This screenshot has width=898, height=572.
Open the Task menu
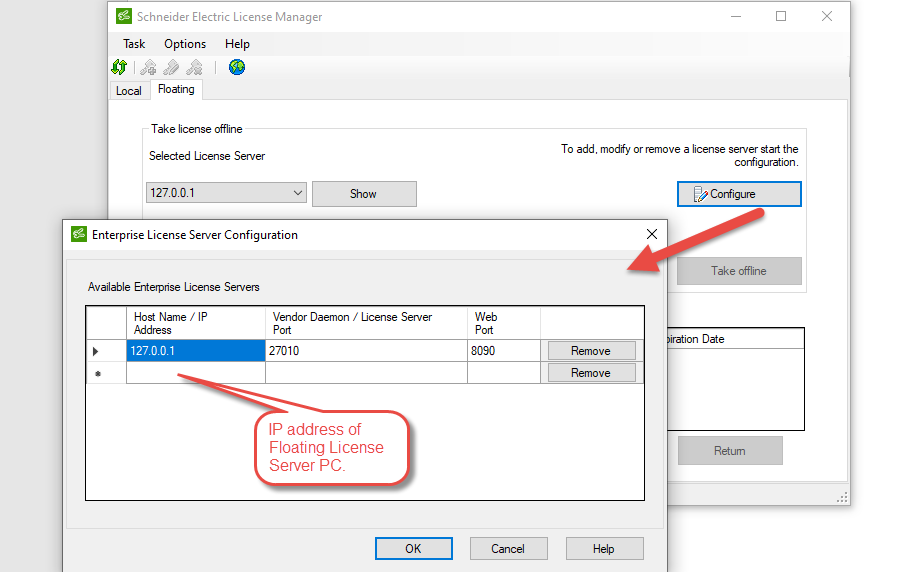(134, 44)
